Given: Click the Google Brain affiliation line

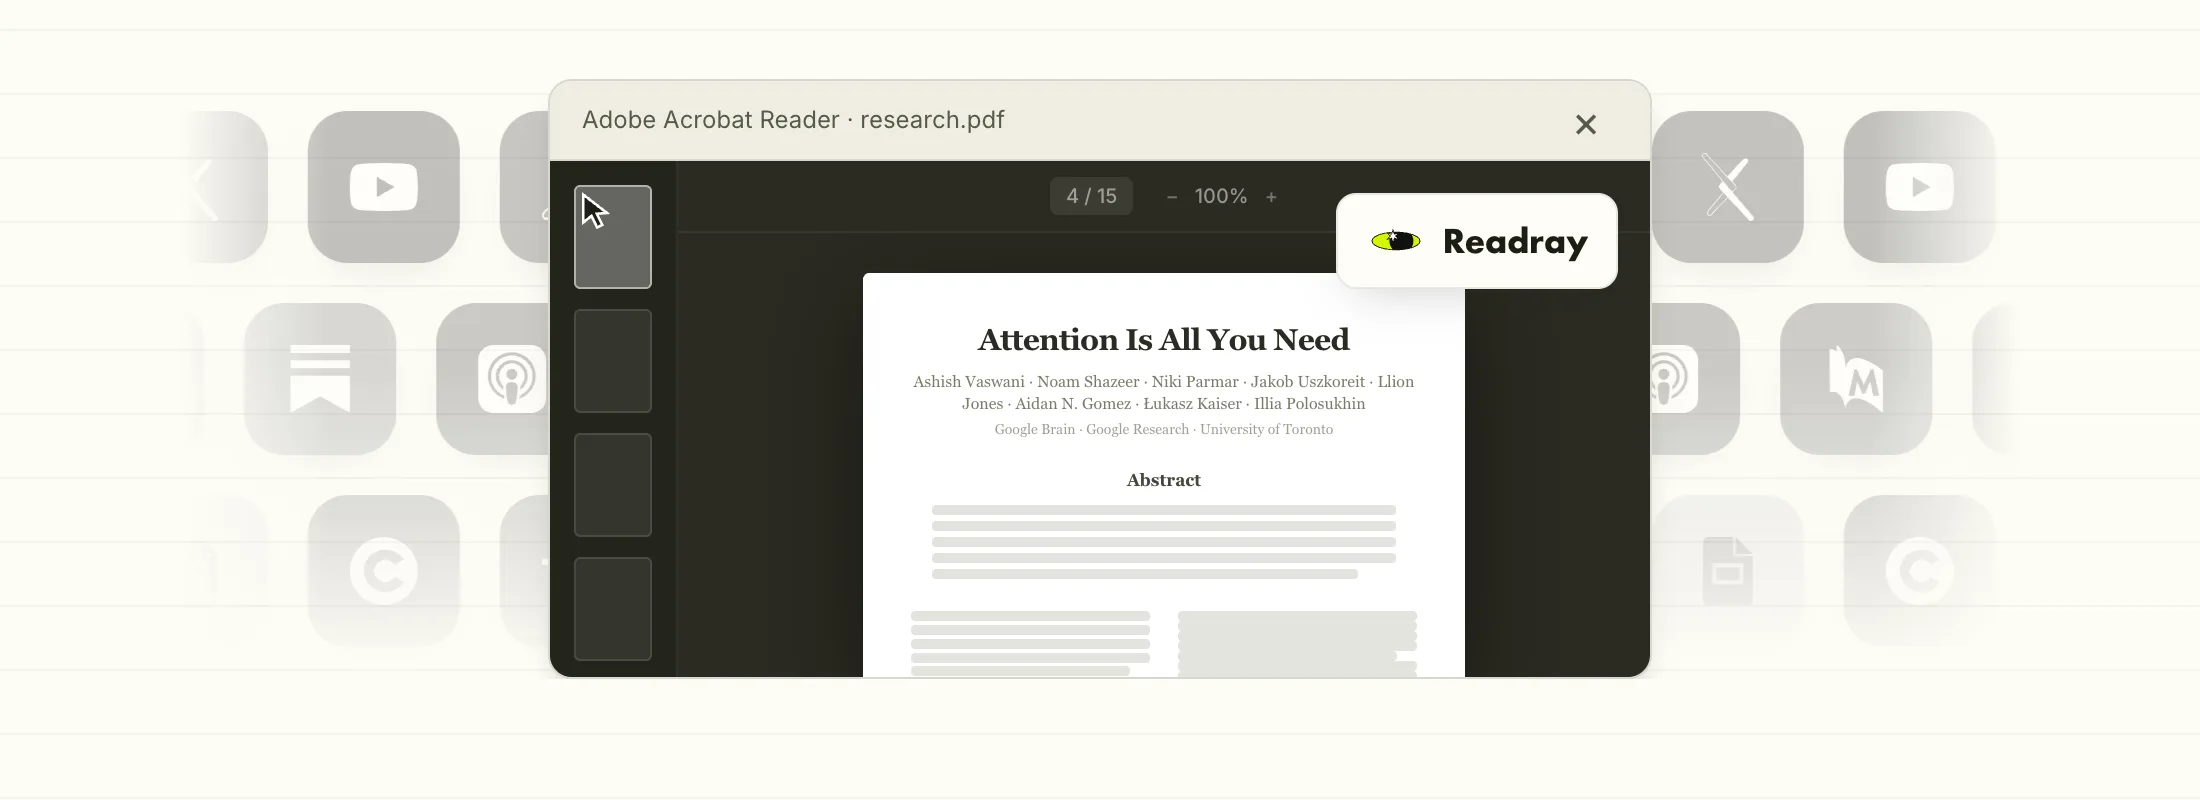Looking at the screenshot, I should click(1164, 429).
